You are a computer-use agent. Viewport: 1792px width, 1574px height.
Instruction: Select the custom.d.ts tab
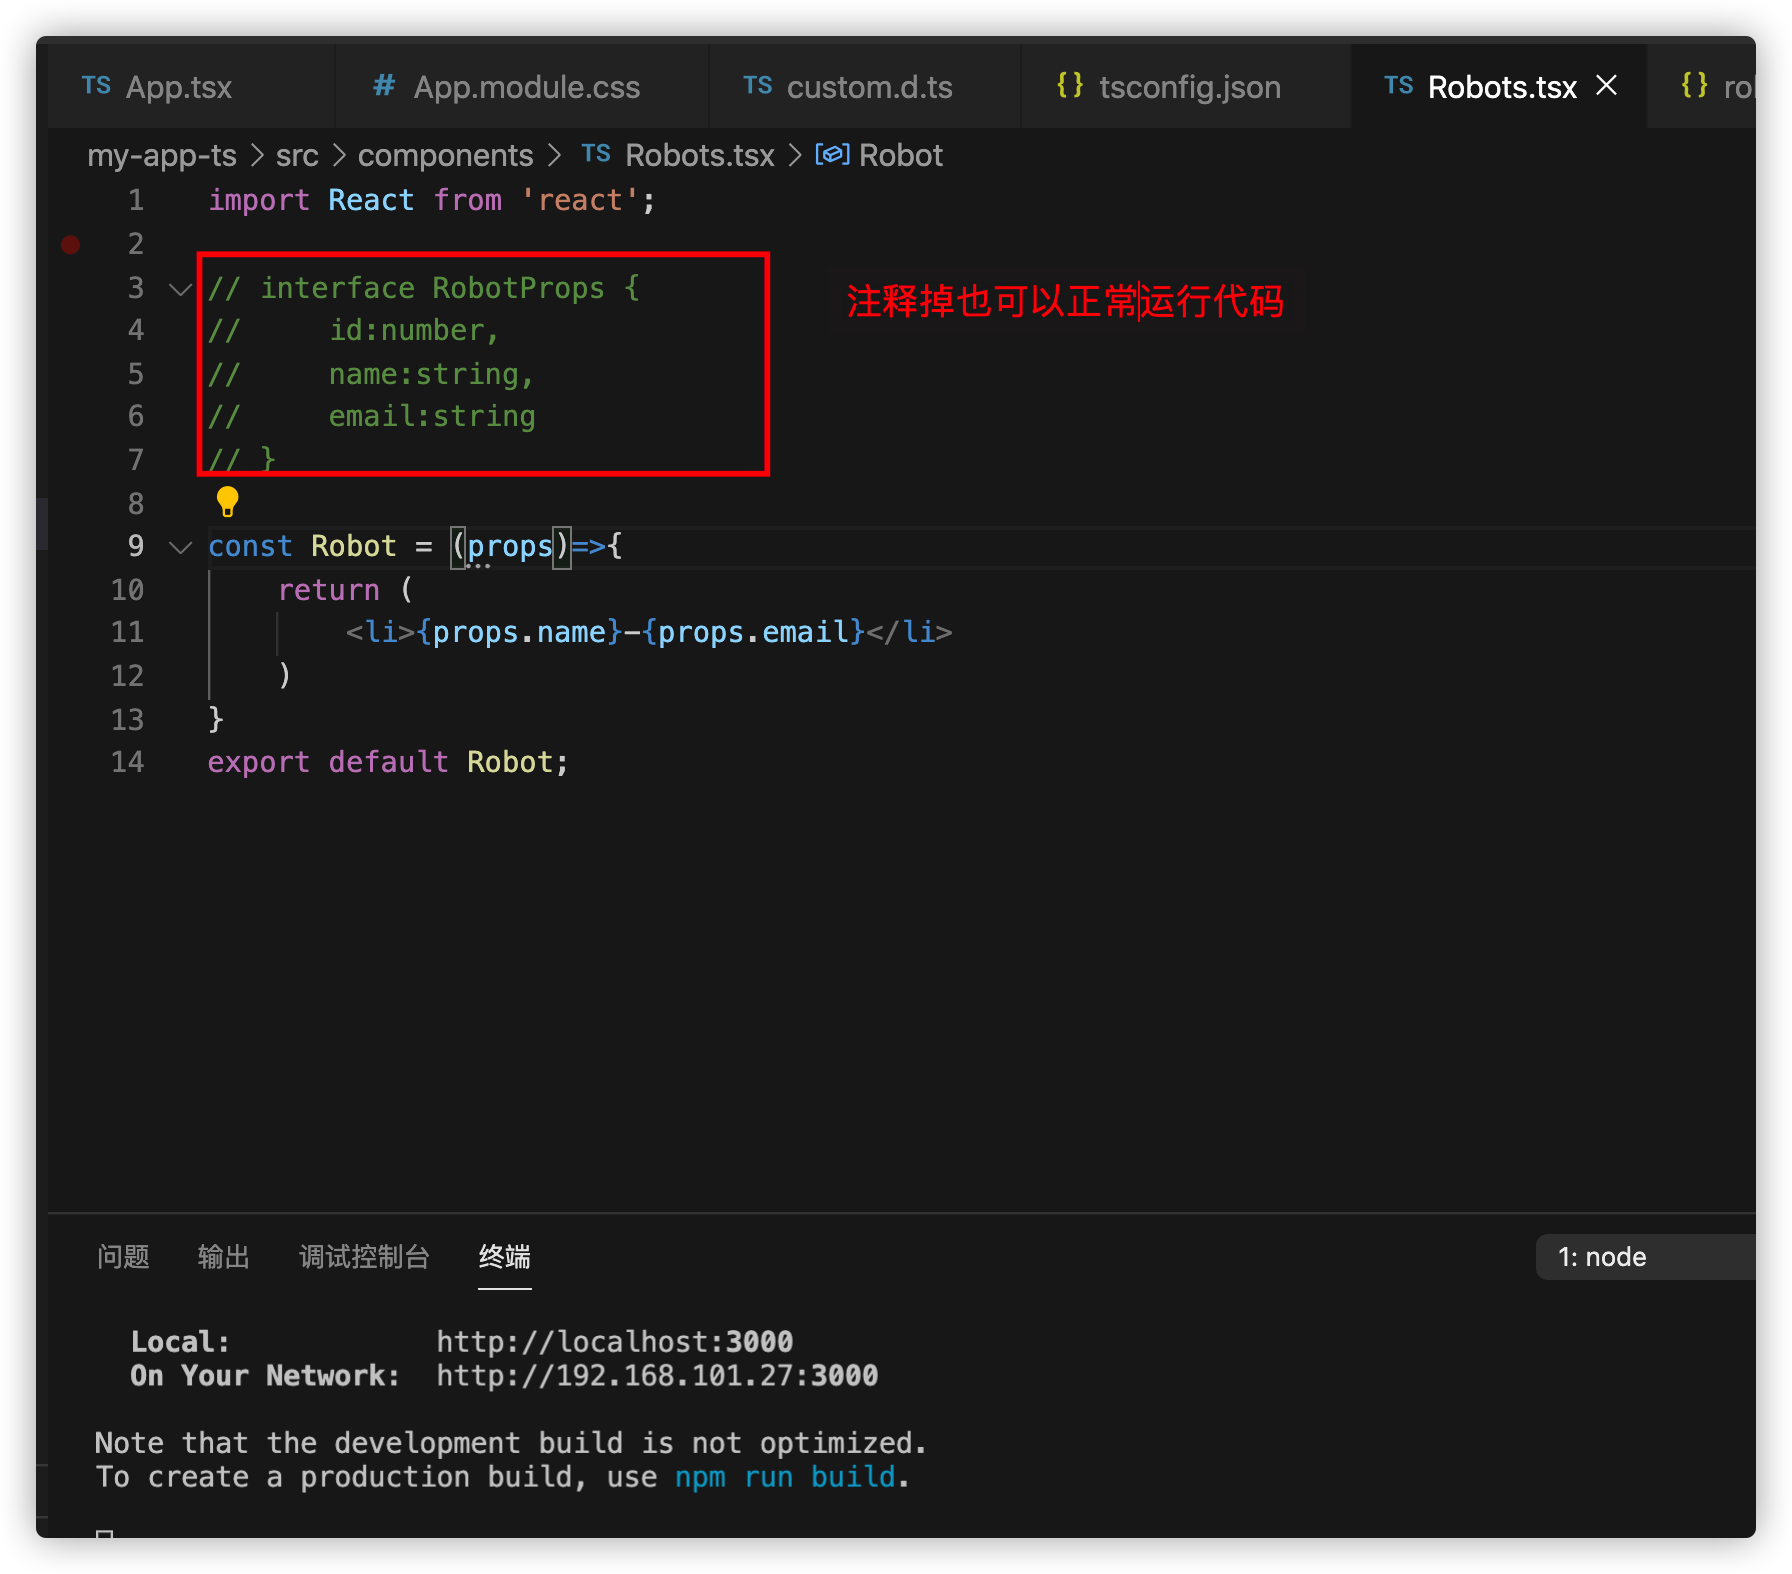click(865, 87)
